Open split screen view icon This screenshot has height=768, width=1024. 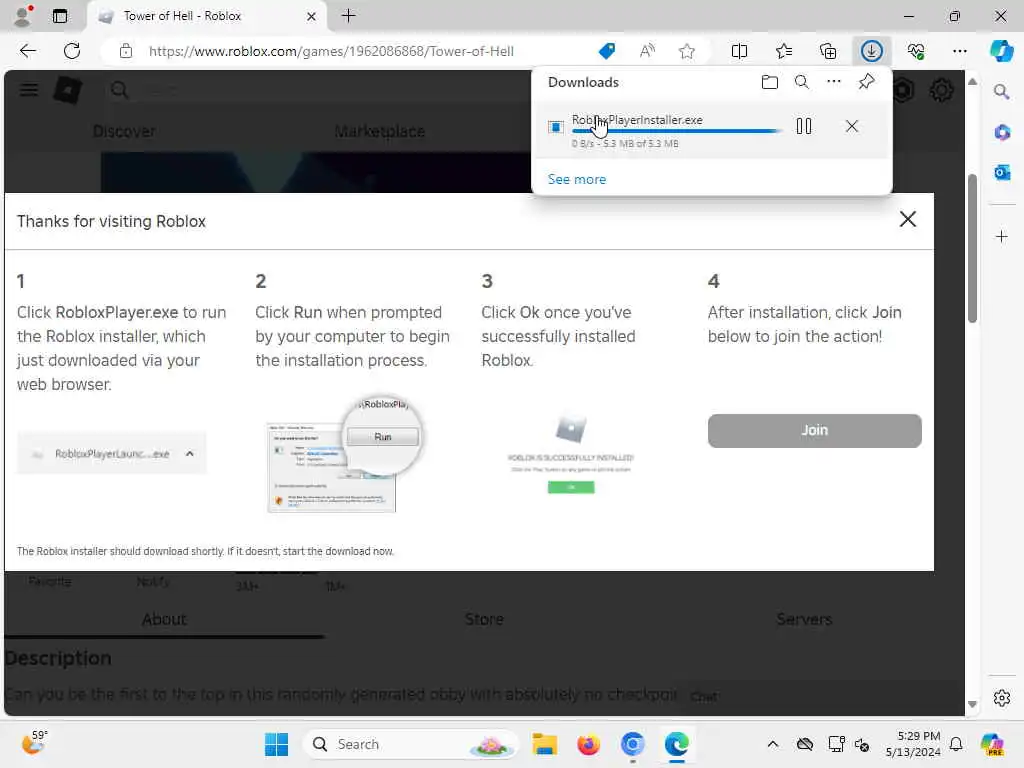pos(739,51)
